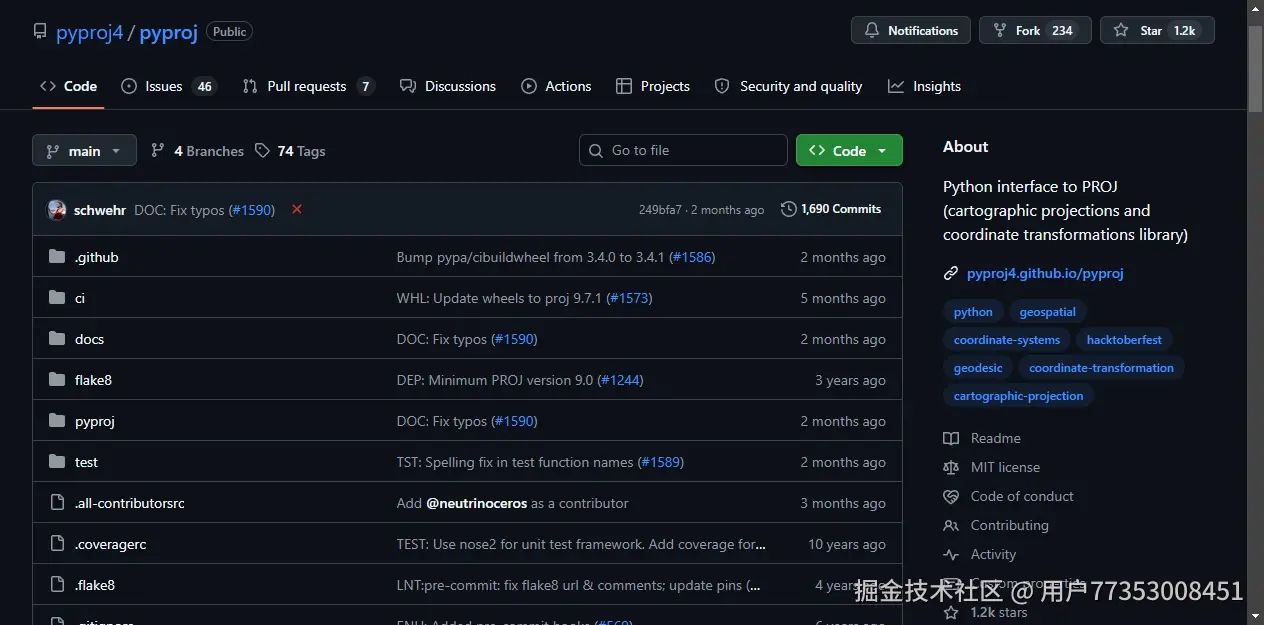Open pull request #1589 link

pos(660,462)
